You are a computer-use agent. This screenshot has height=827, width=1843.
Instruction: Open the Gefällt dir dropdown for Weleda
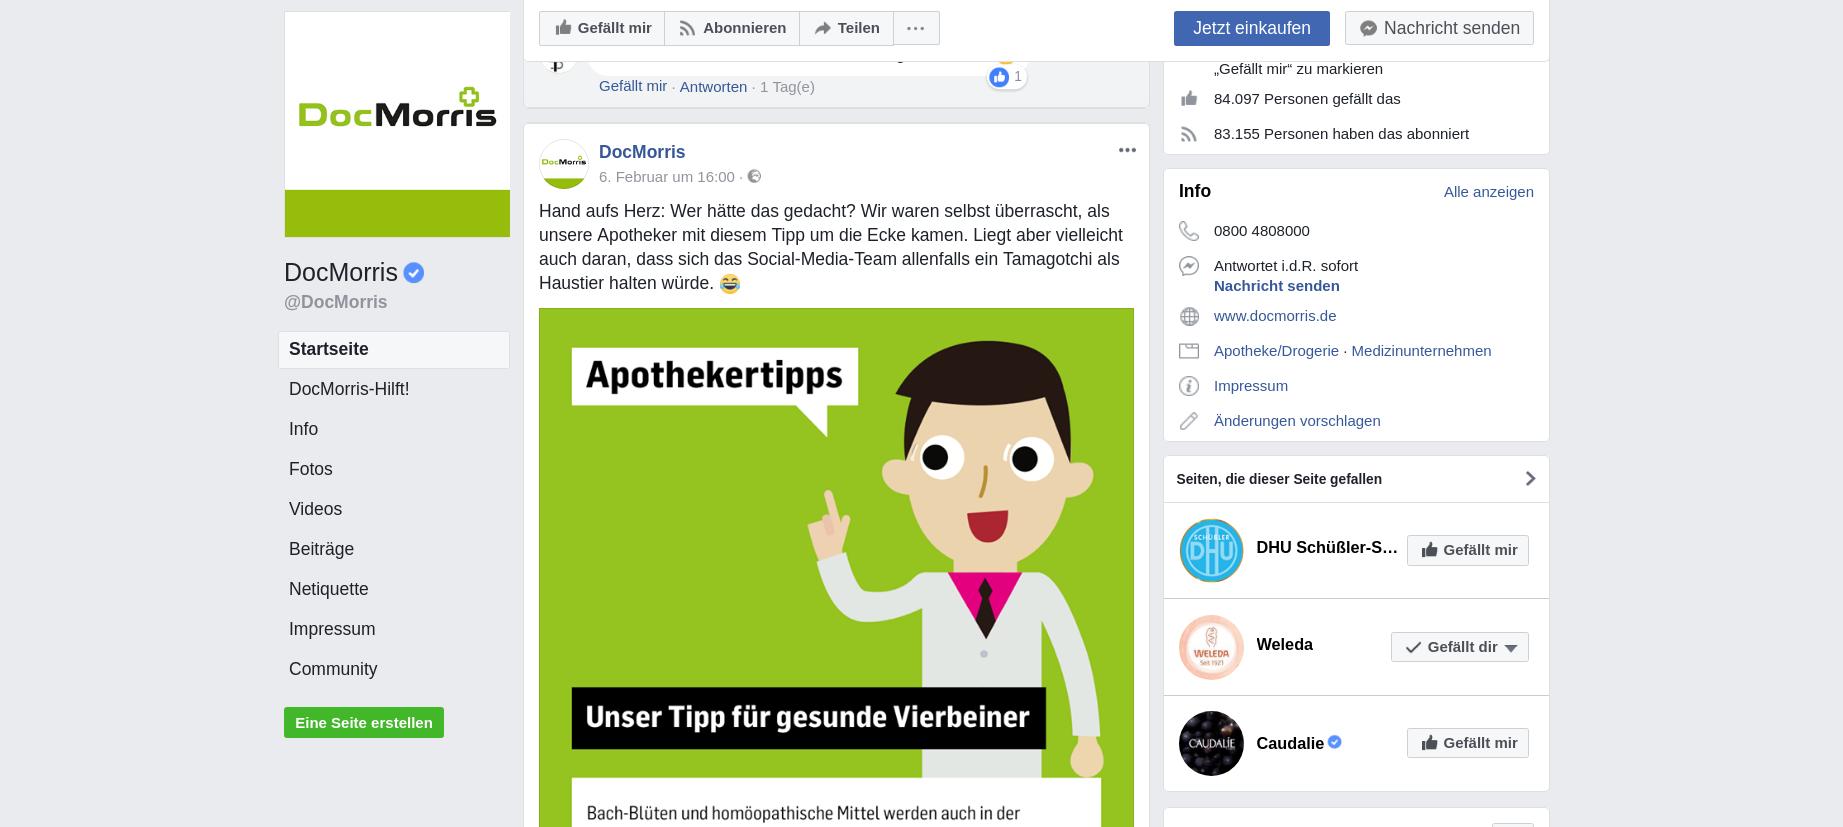tap(1459, 647)
